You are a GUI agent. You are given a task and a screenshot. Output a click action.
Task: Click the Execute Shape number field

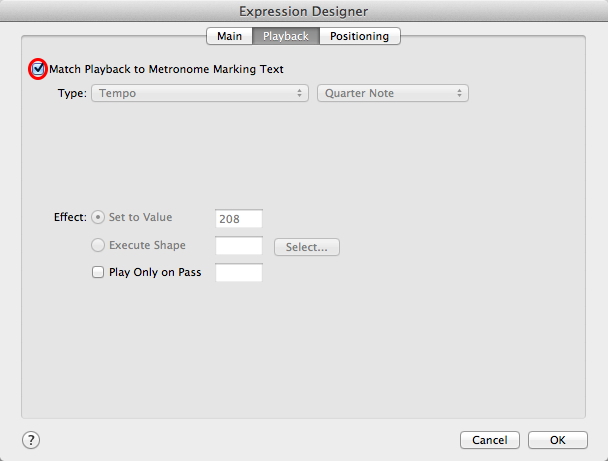239,246
